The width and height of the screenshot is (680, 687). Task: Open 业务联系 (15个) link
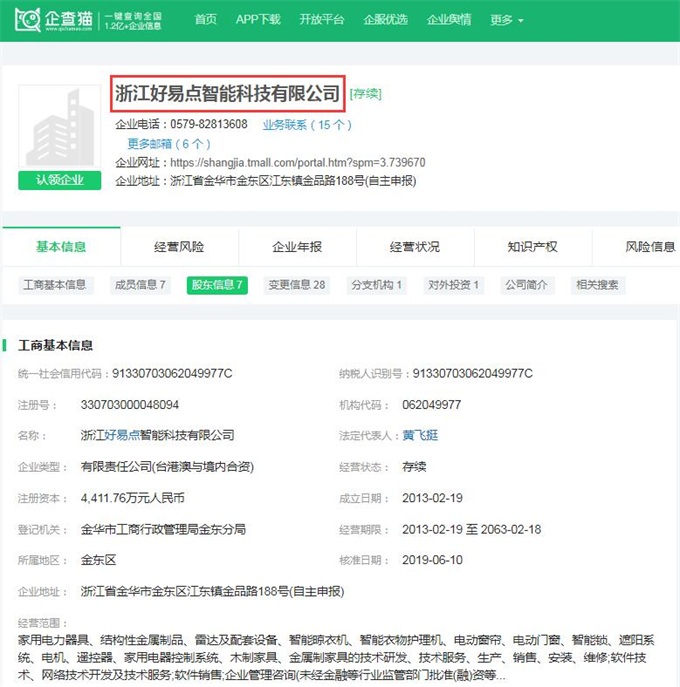(307, 125)
